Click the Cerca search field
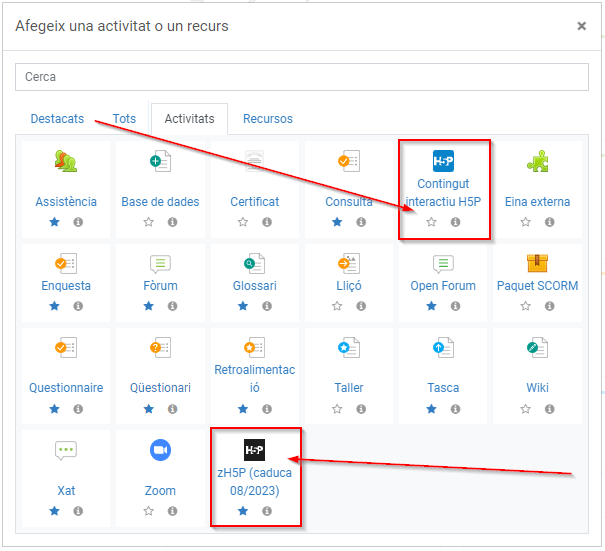This screenshot has height=551, width=605. (x=302, y=77)
